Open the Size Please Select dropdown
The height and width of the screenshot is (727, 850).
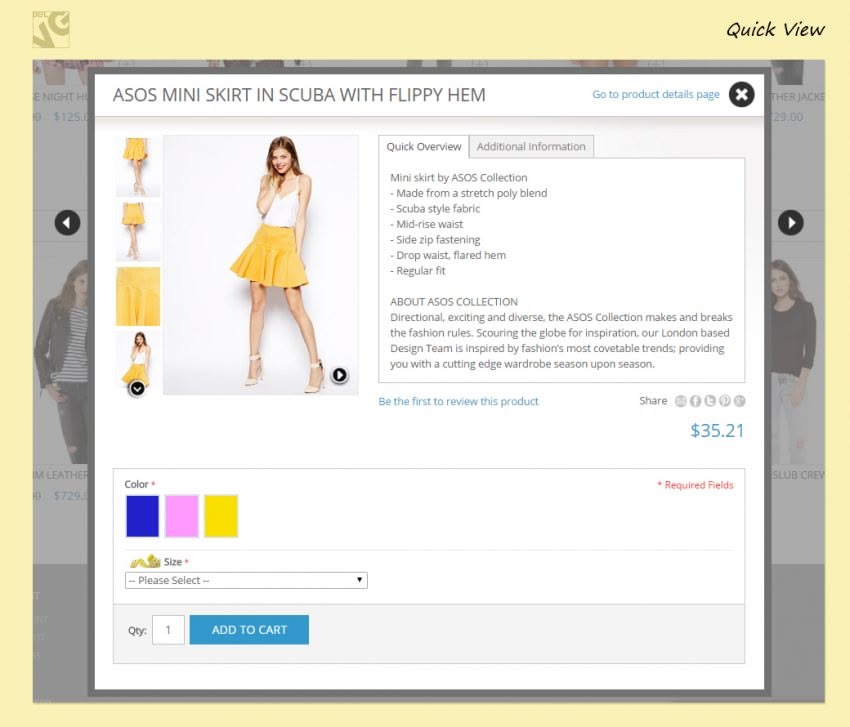tap(246, 580)
